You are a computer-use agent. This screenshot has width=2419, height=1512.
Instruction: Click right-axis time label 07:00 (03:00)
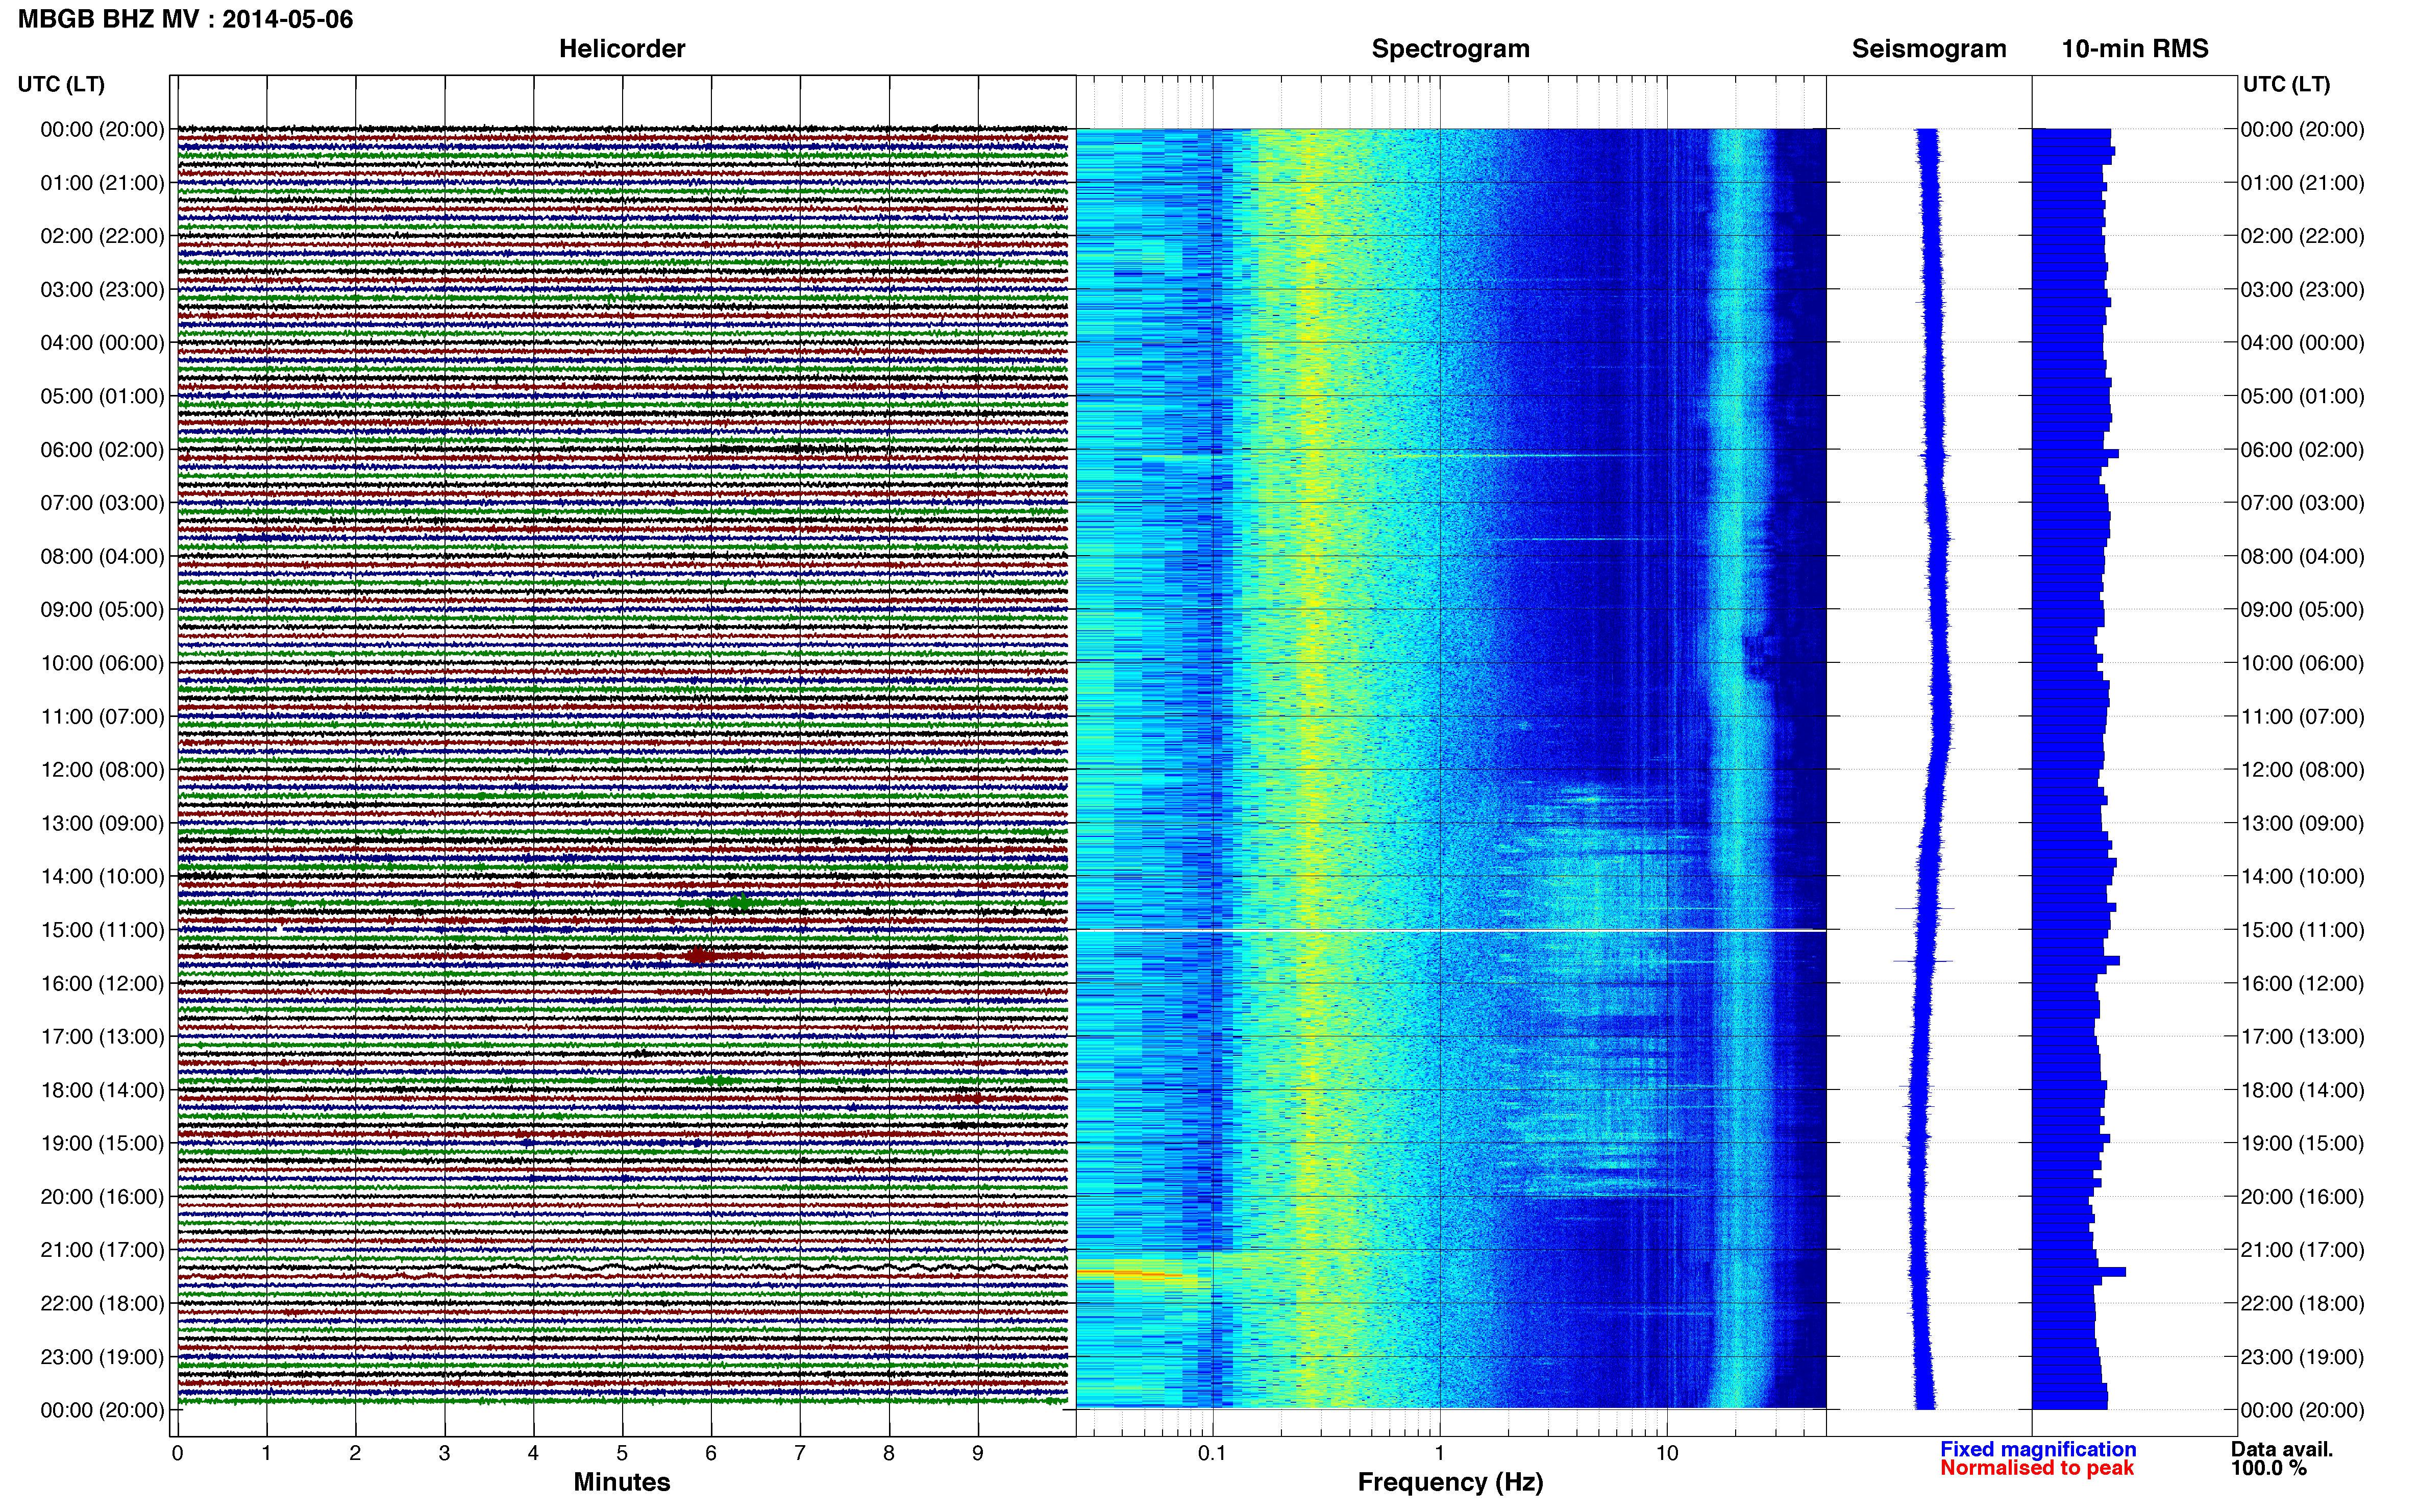(x=2302, y=503)
